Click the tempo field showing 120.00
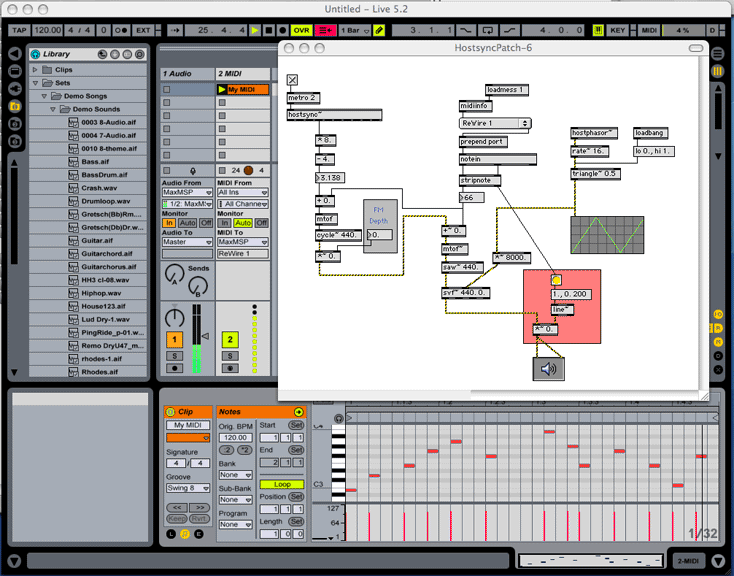This screenshot has width=734, height=576. click(47, 30)
